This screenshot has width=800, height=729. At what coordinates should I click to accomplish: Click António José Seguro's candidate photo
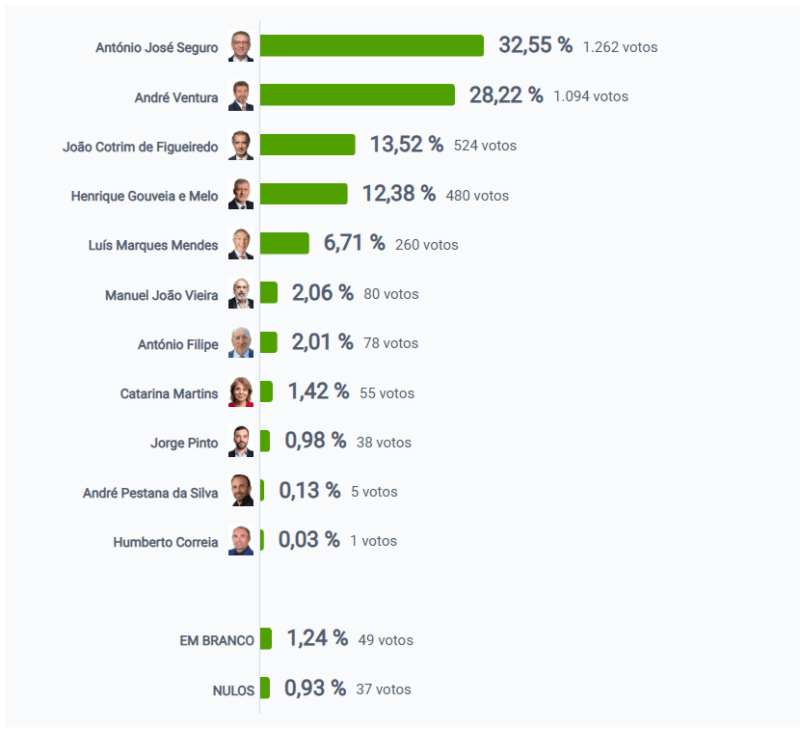point(241,47)
